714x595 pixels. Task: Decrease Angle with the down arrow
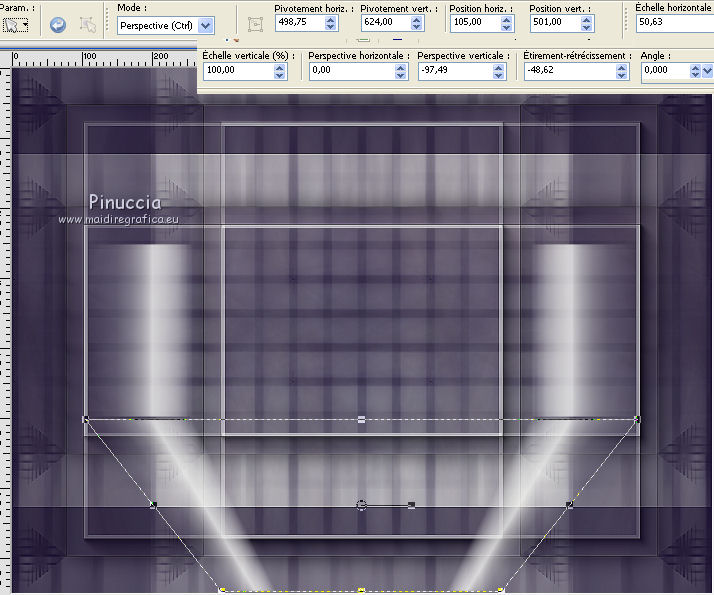click(695, 75)
